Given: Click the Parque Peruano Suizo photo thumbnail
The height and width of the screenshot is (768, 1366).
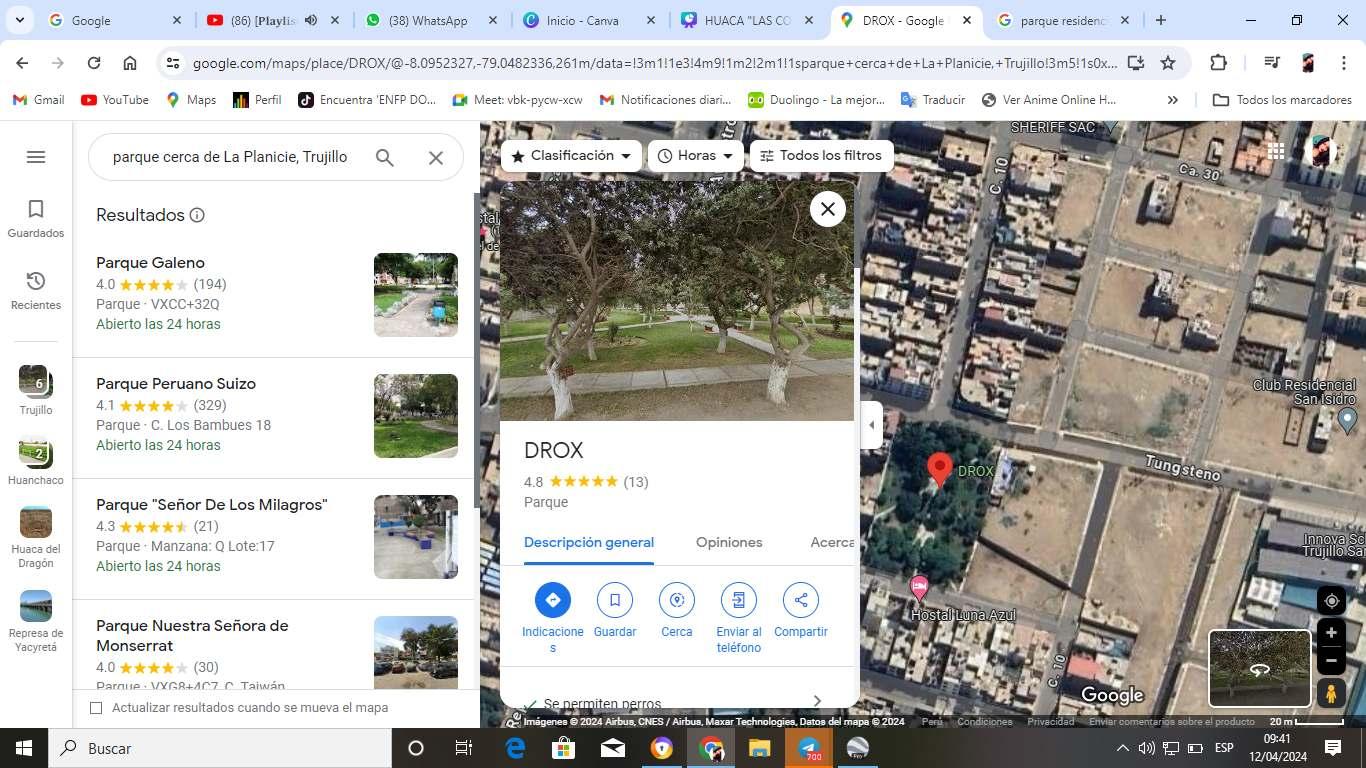Looking at the screenshot, I should coord(416,416).
